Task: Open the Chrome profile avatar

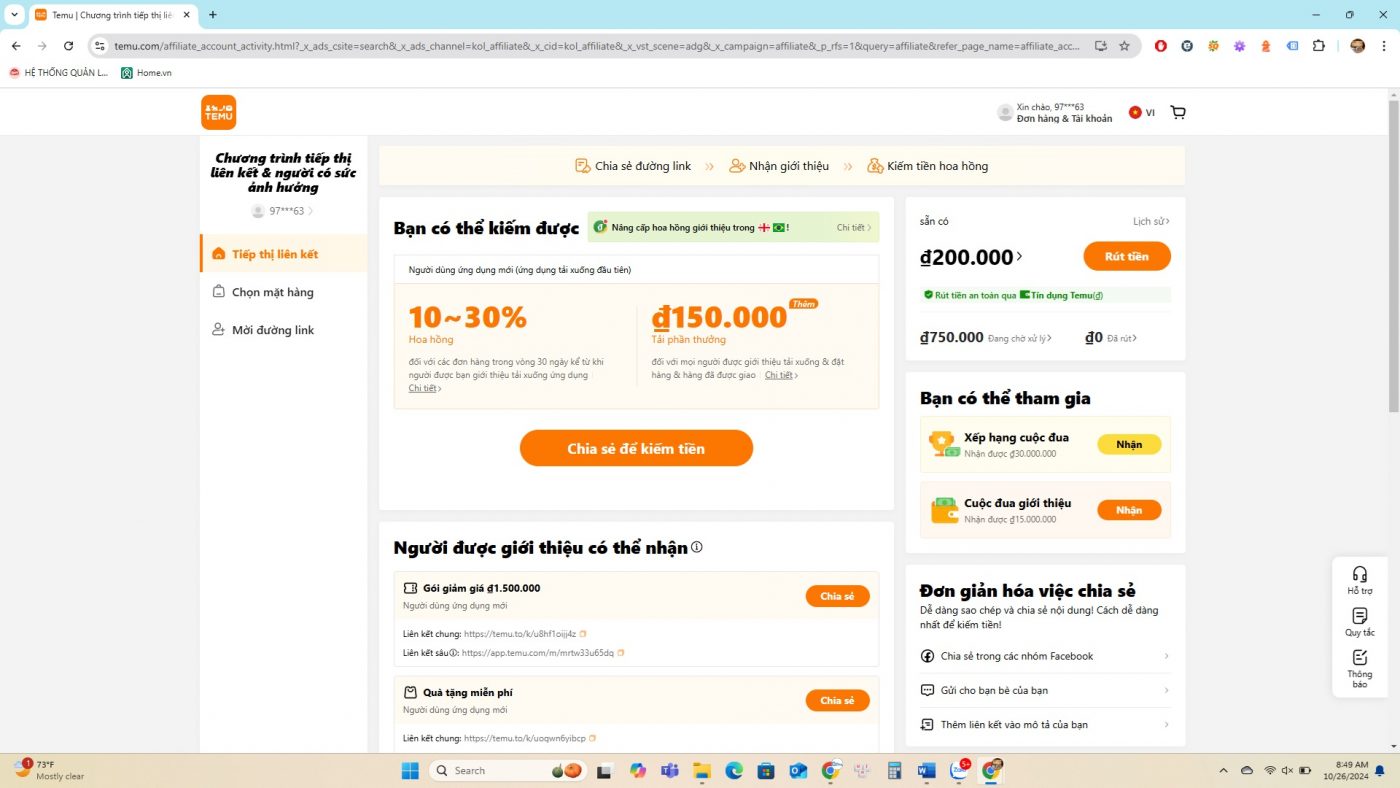Action: coord(1357,46)
